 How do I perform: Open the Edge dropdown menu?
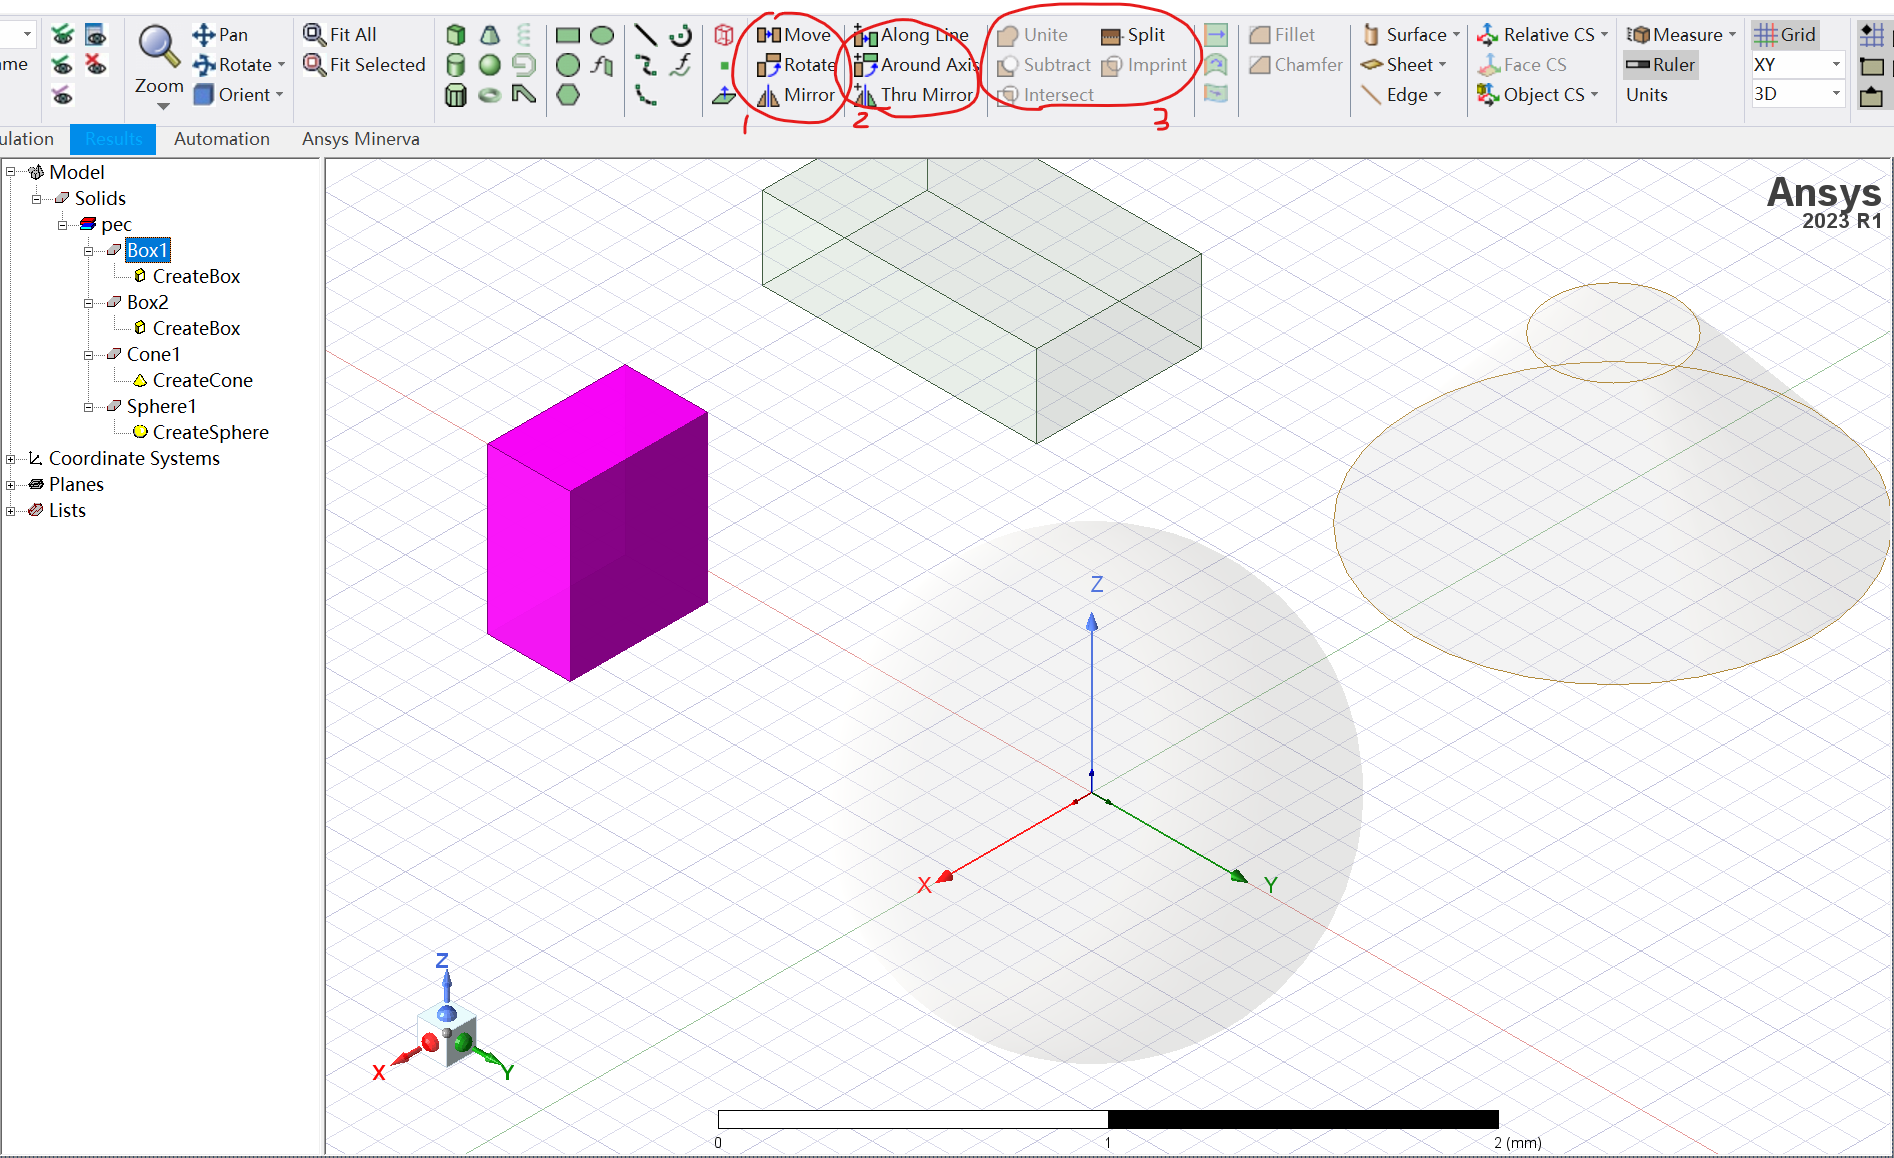click(x=1401, y=95)
